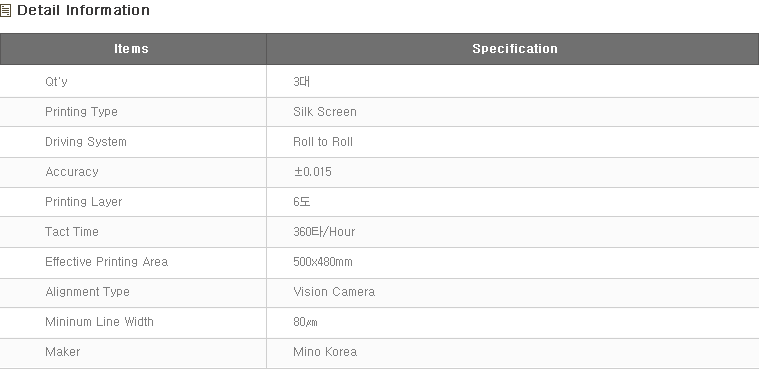Click the Tact Time label
The height and width of the screenshot is (369, 759).
72,232
